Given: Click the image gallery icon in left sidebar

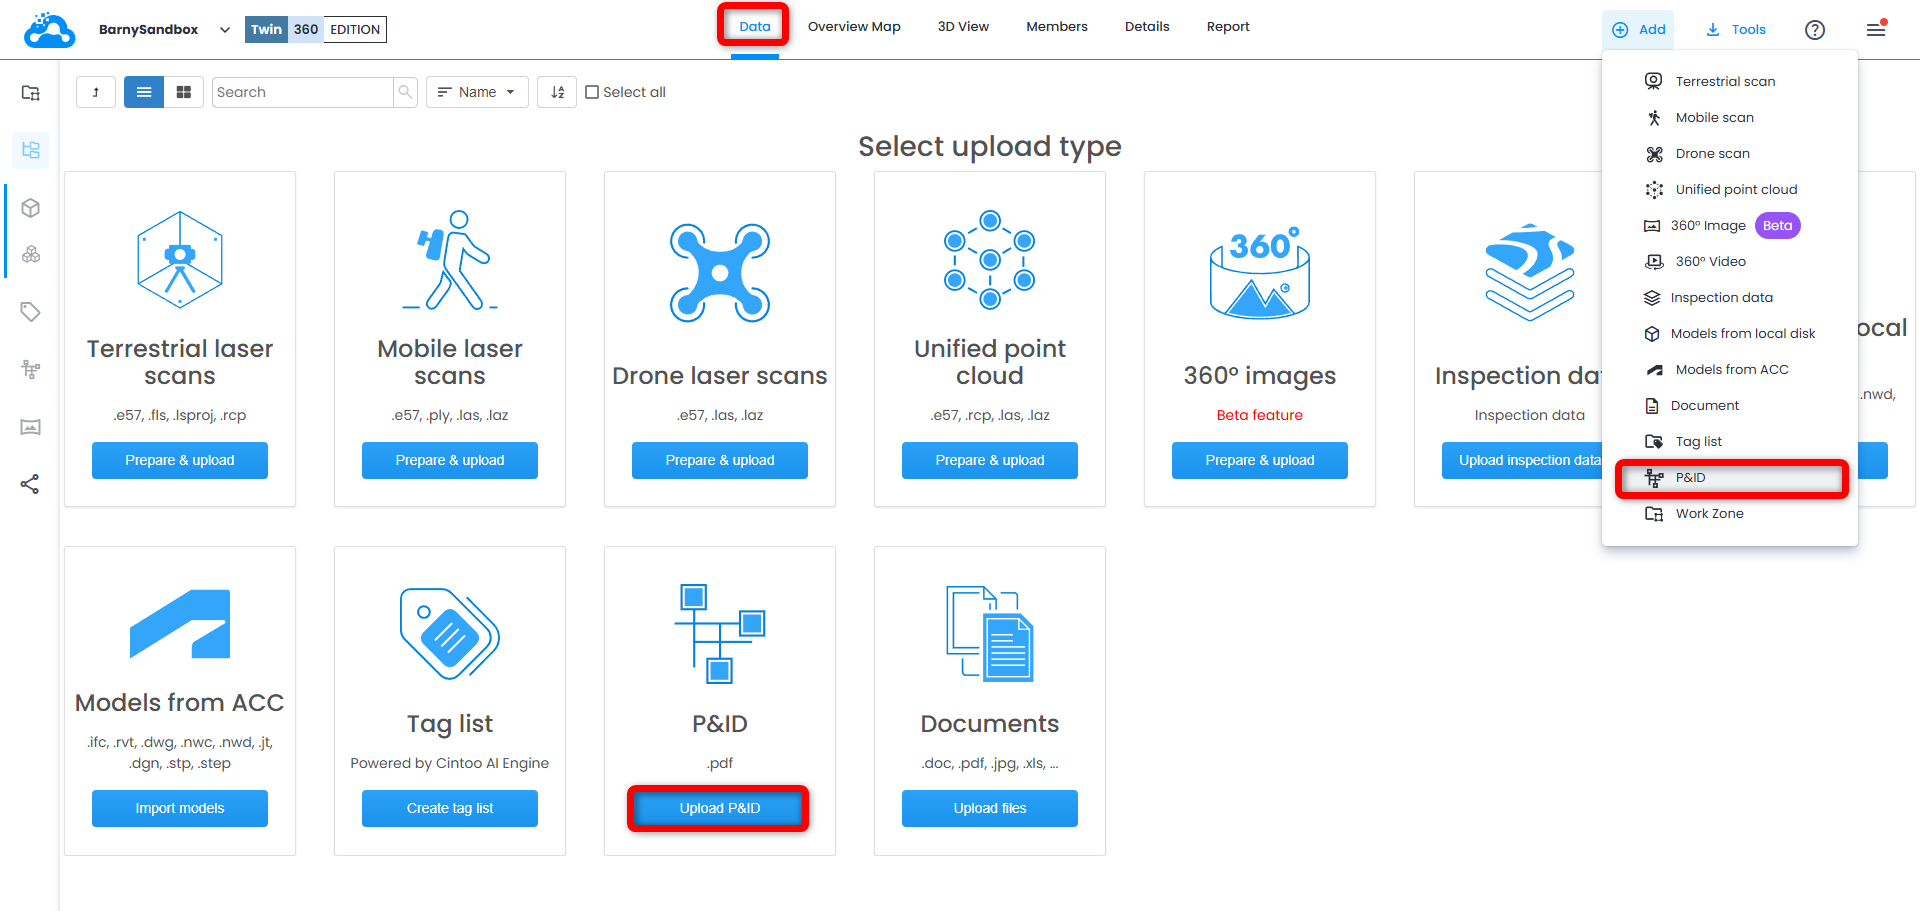Looking at the screenshot, I should (31, 427).
